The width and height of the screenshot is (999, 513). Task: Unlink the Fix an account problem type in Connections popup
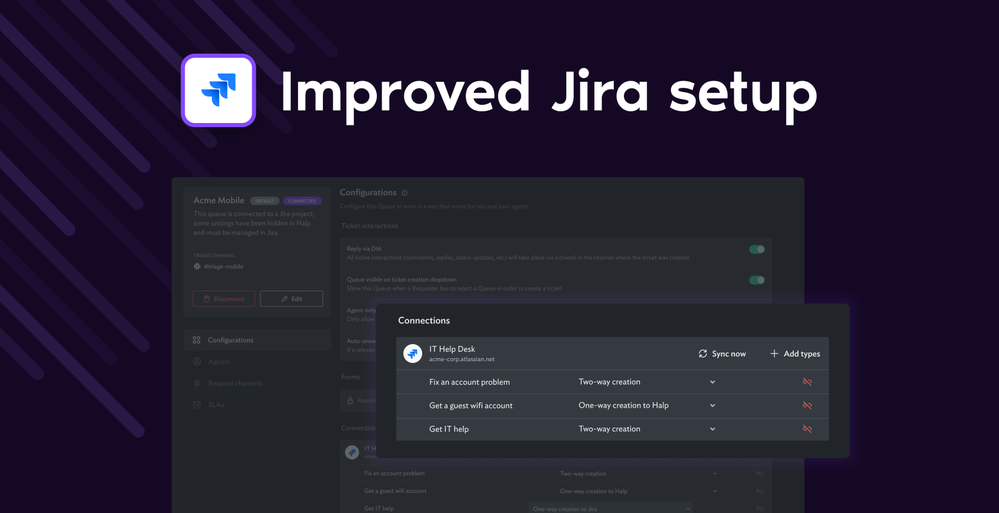point(807,382)
